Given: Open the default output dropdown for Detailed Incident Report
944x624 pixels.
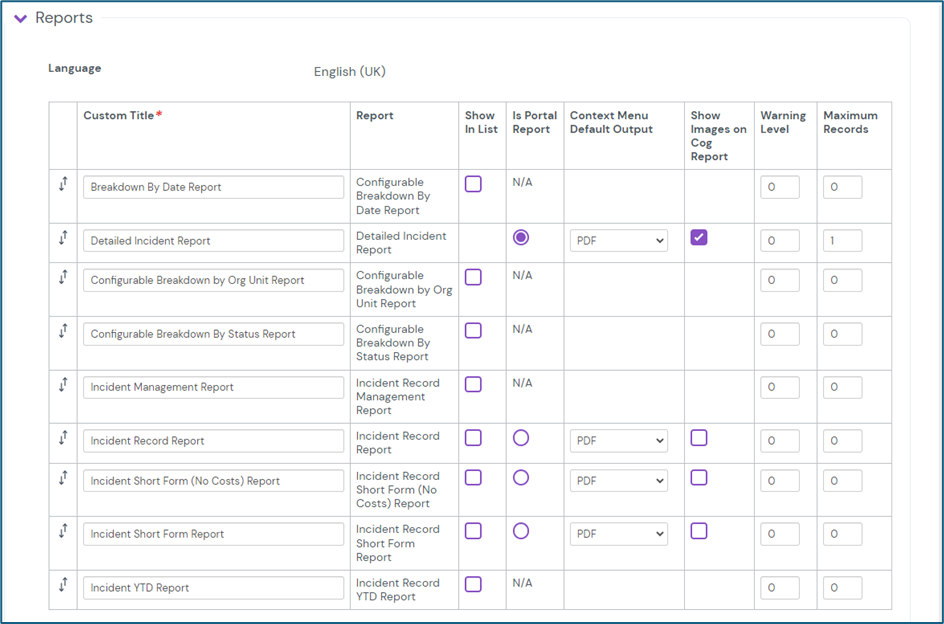Looking at the screenshot, I should click(x=619, y=241).
